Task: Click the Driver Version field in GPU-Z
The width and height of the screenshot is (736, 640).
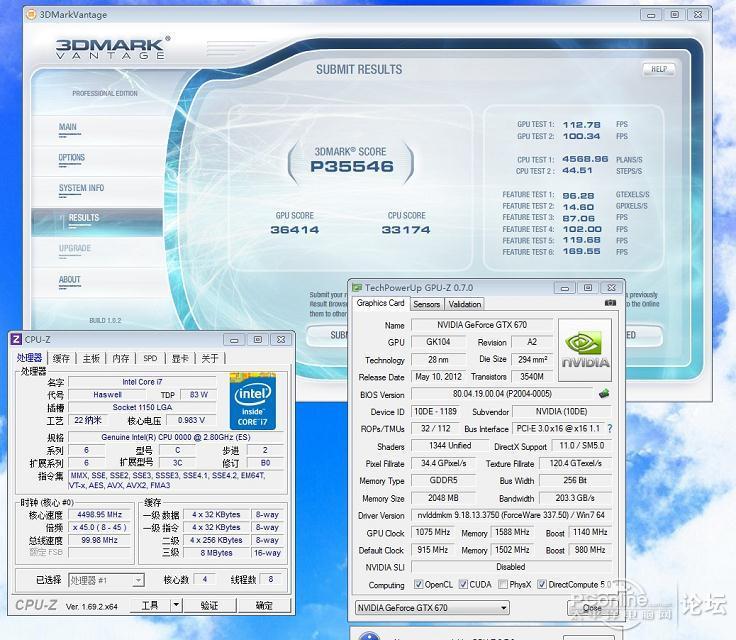Action: click(x=511, y=515)
